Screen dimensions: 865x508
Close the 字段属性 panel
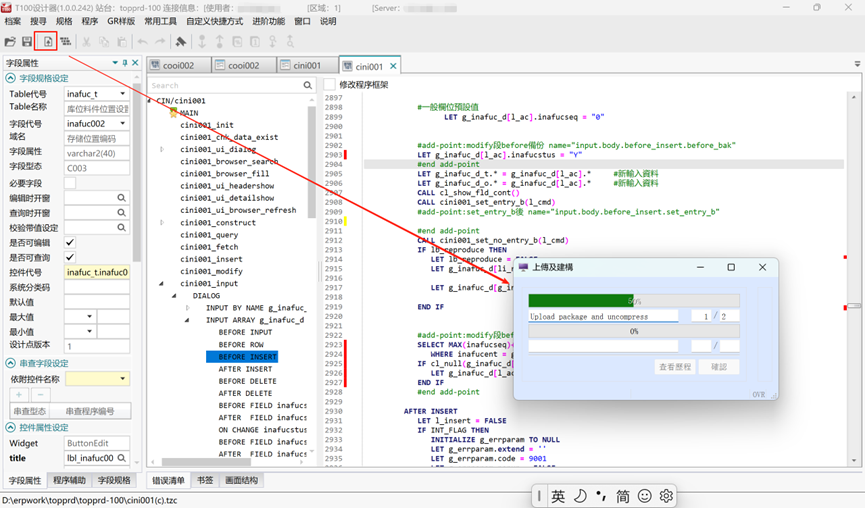coord(135,63)
